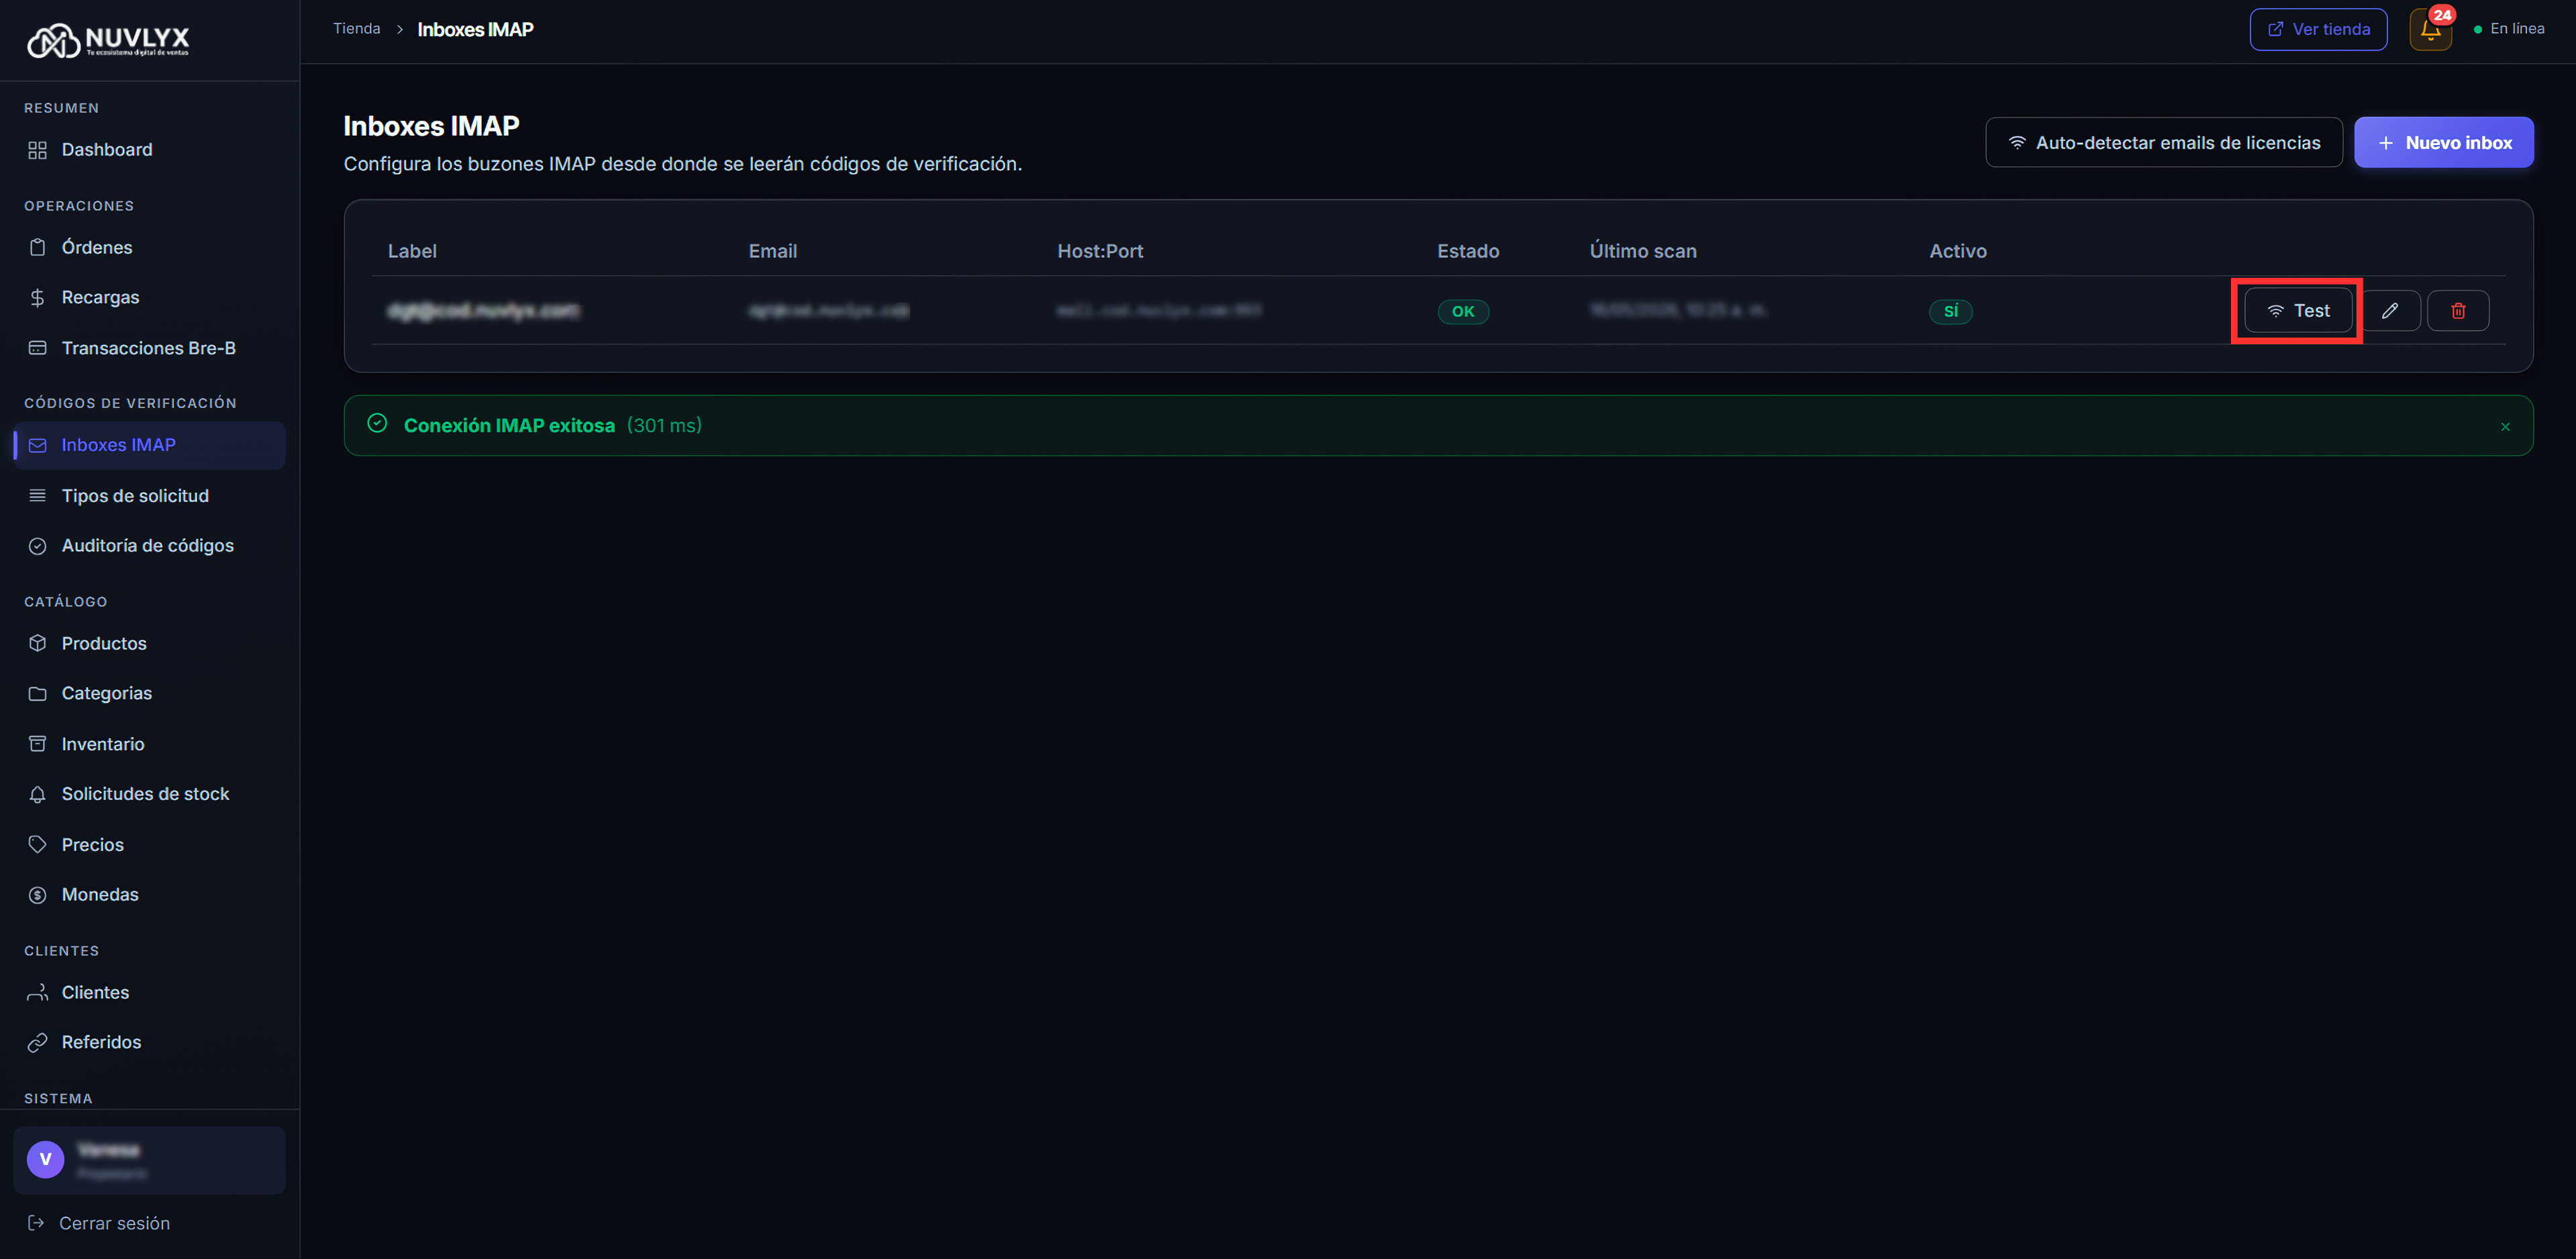Open Monedas page
This screenshot has height=1259, width=2576.
coord(149,895)
